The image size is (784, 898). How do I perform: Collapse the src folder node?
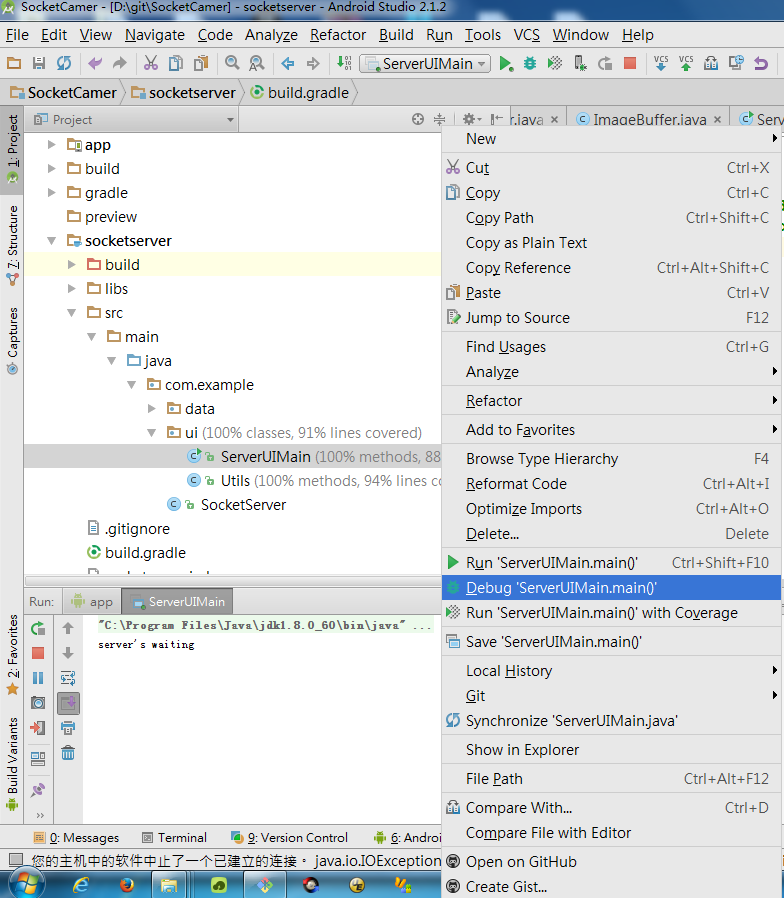pyautogui.click(x=72, y=313)
